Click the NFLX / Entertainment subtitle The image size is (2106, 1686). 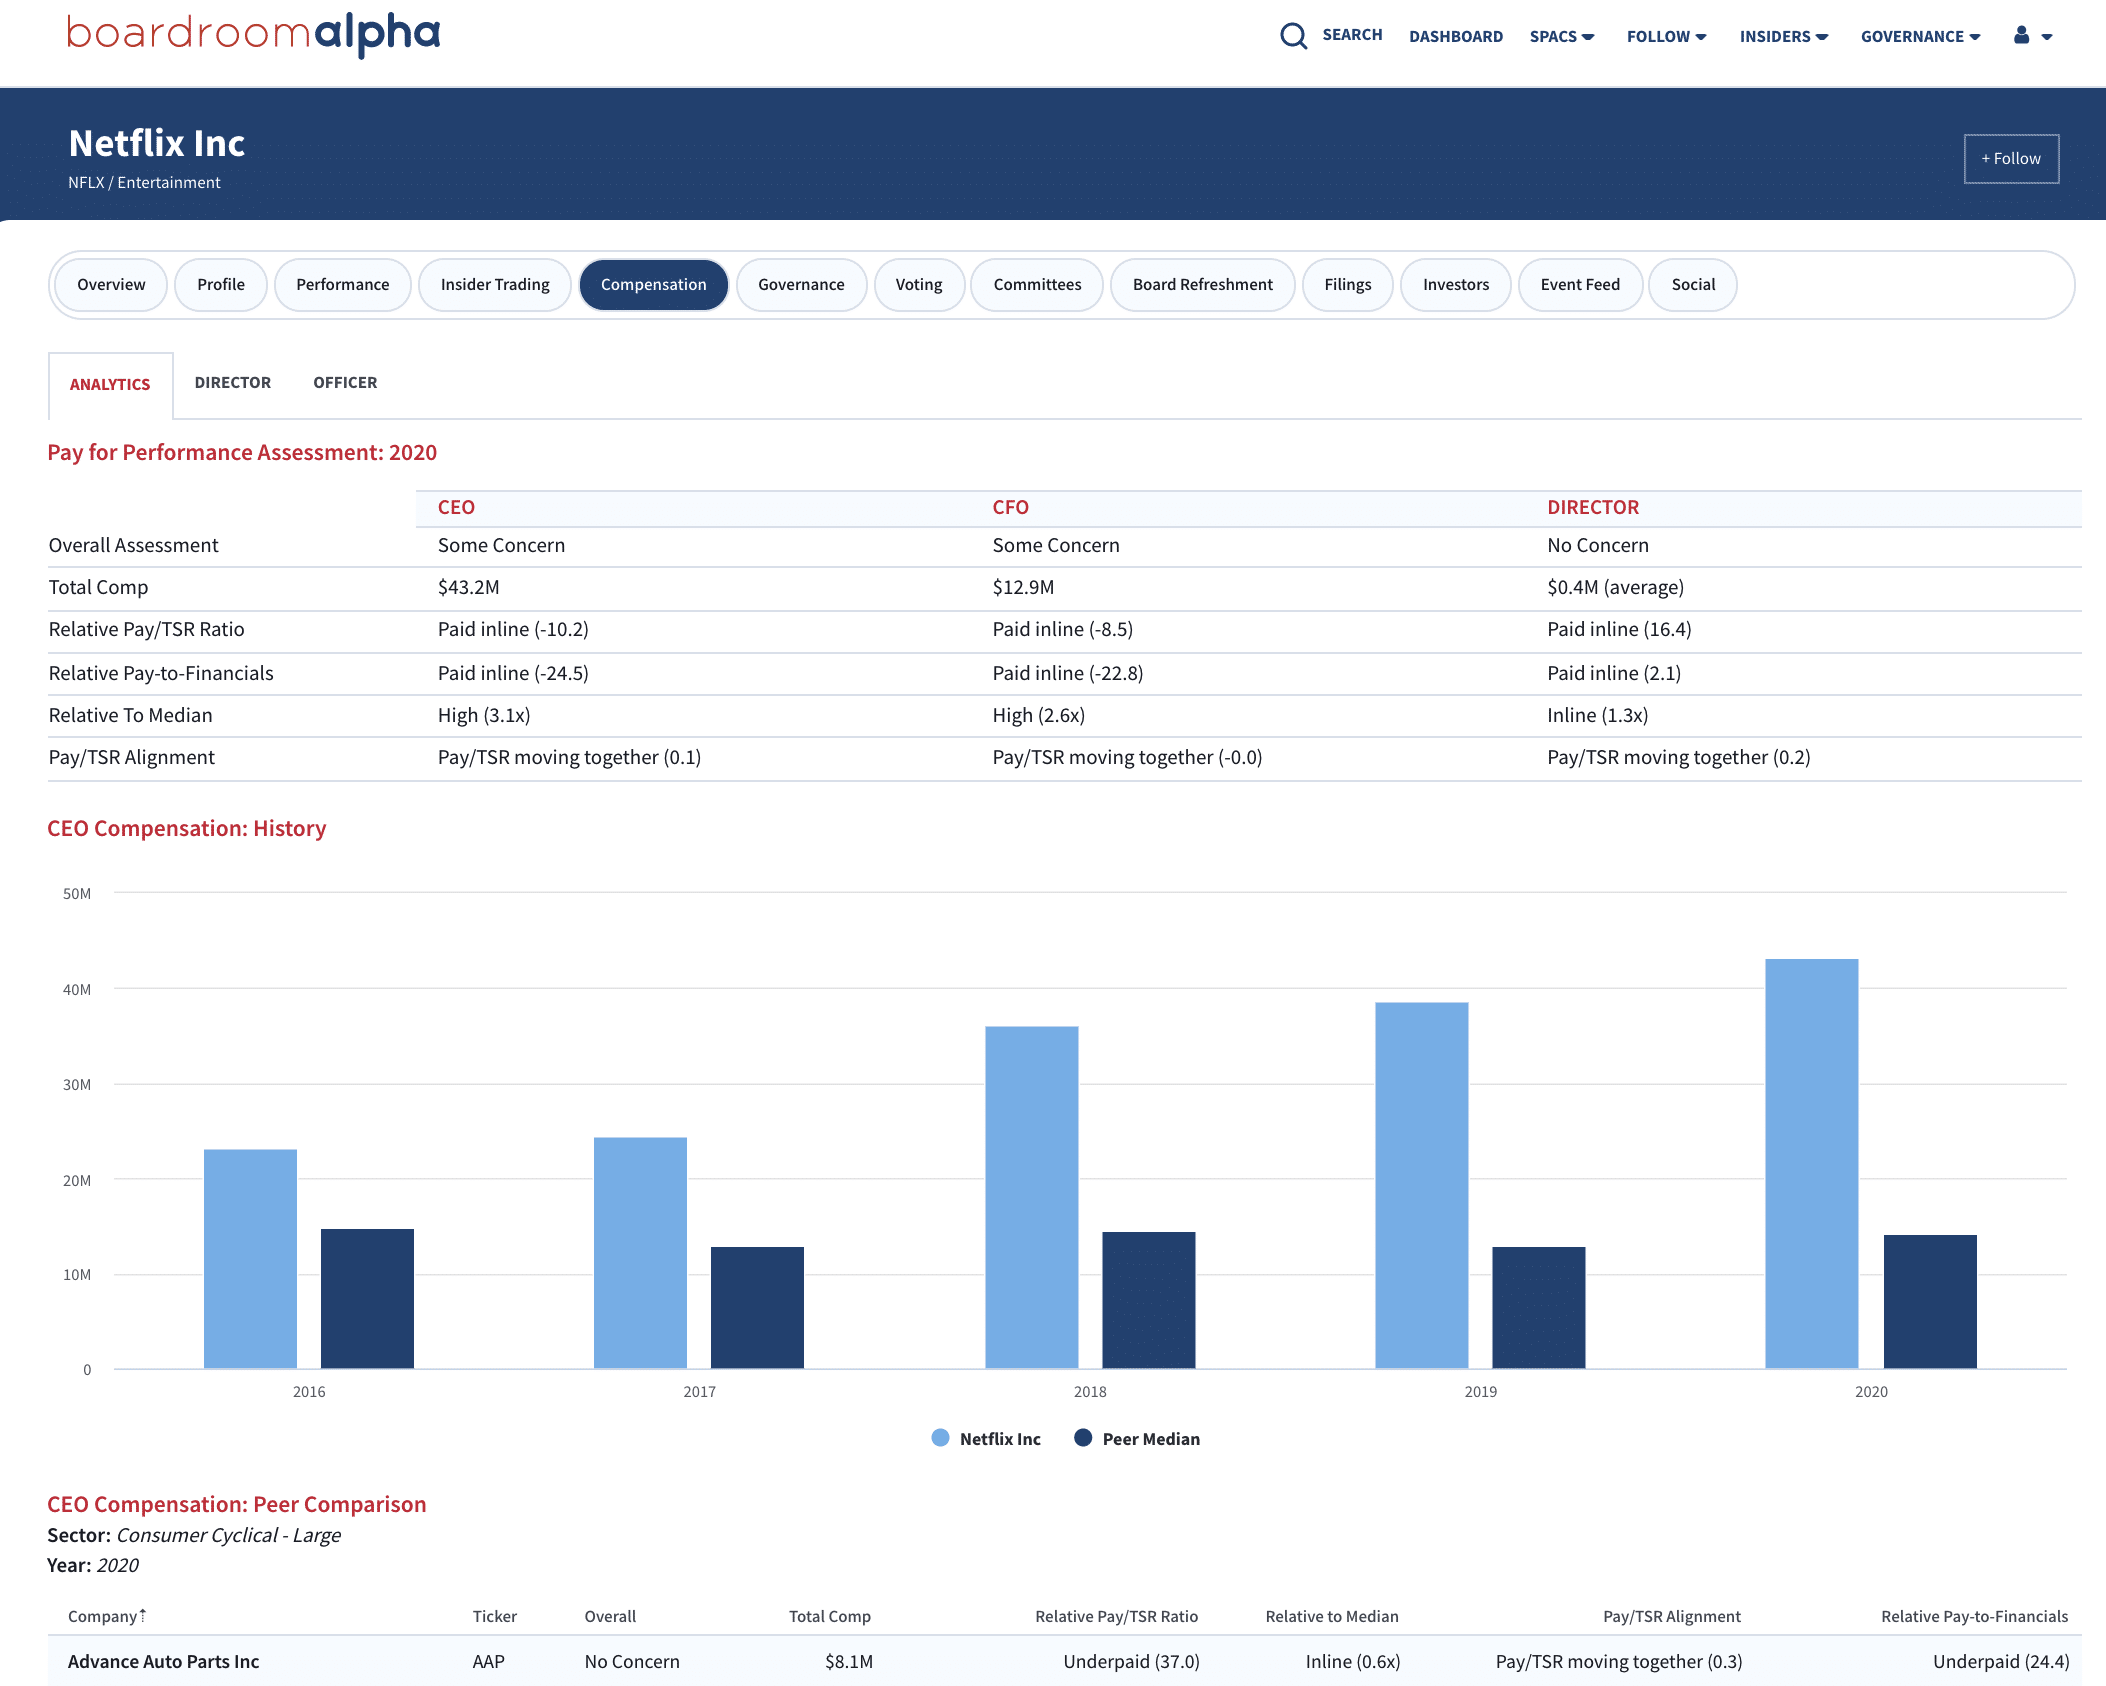coord(144,182)
